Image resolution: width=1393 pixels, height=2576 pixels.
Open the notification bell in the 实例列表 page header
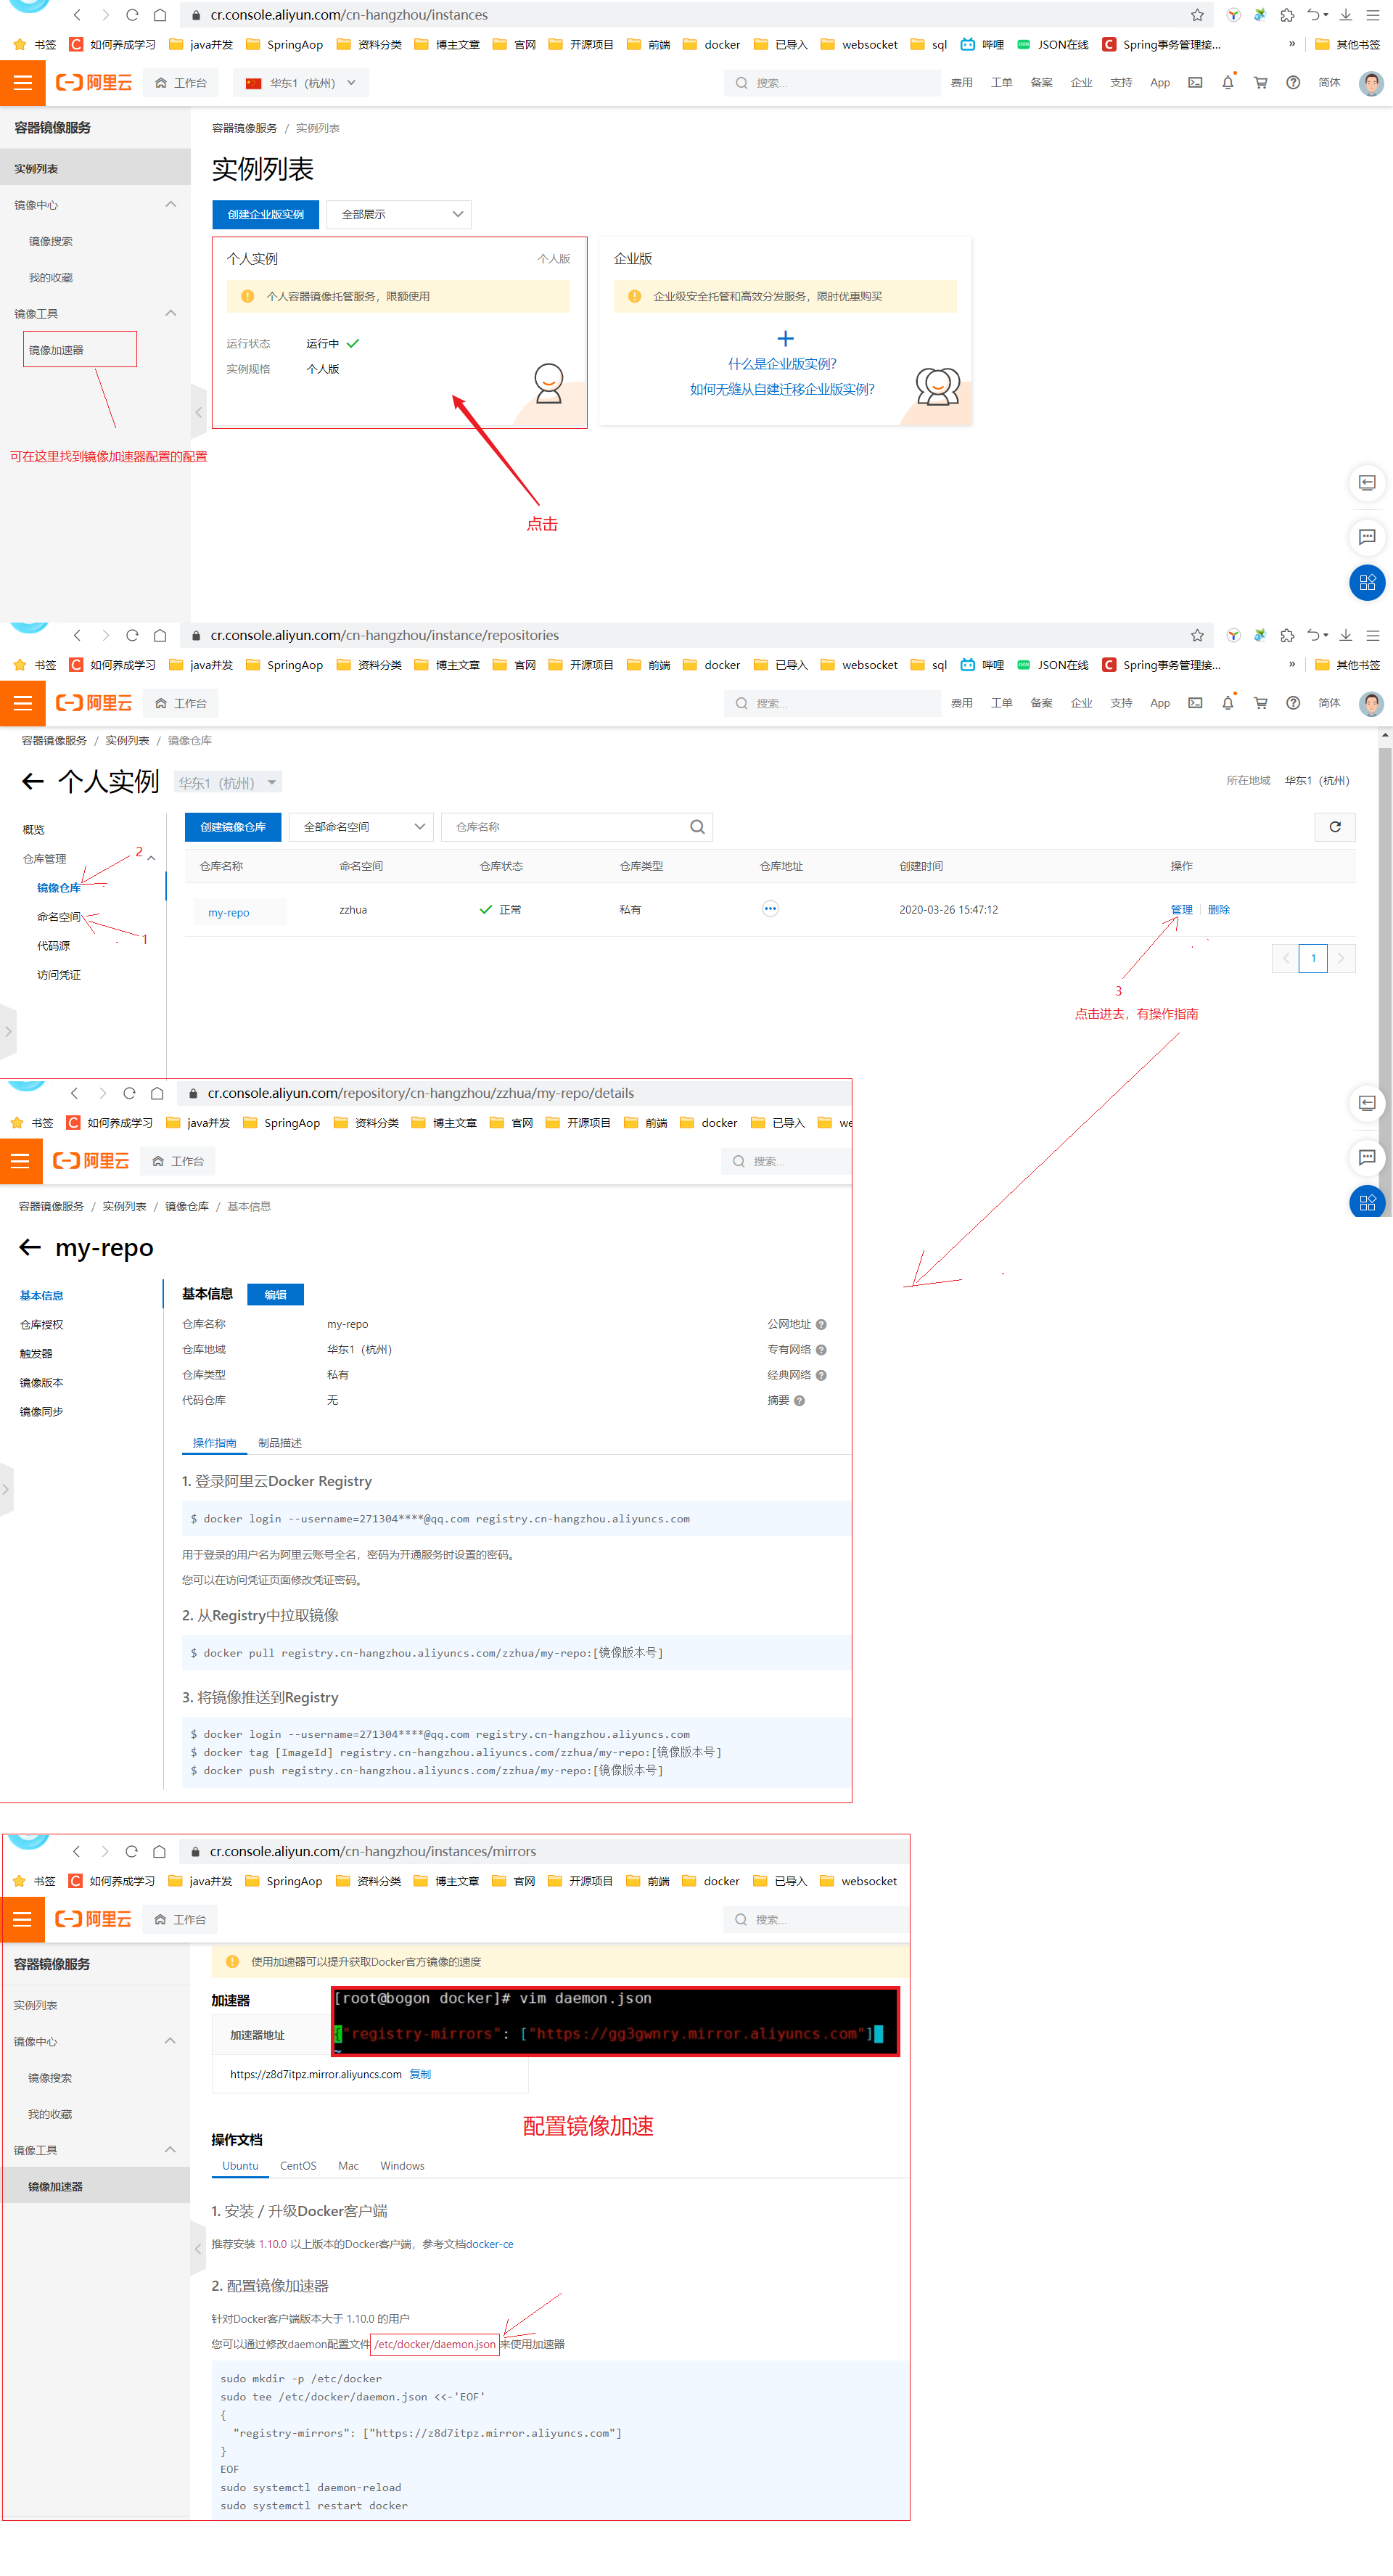pos(1228,83)
